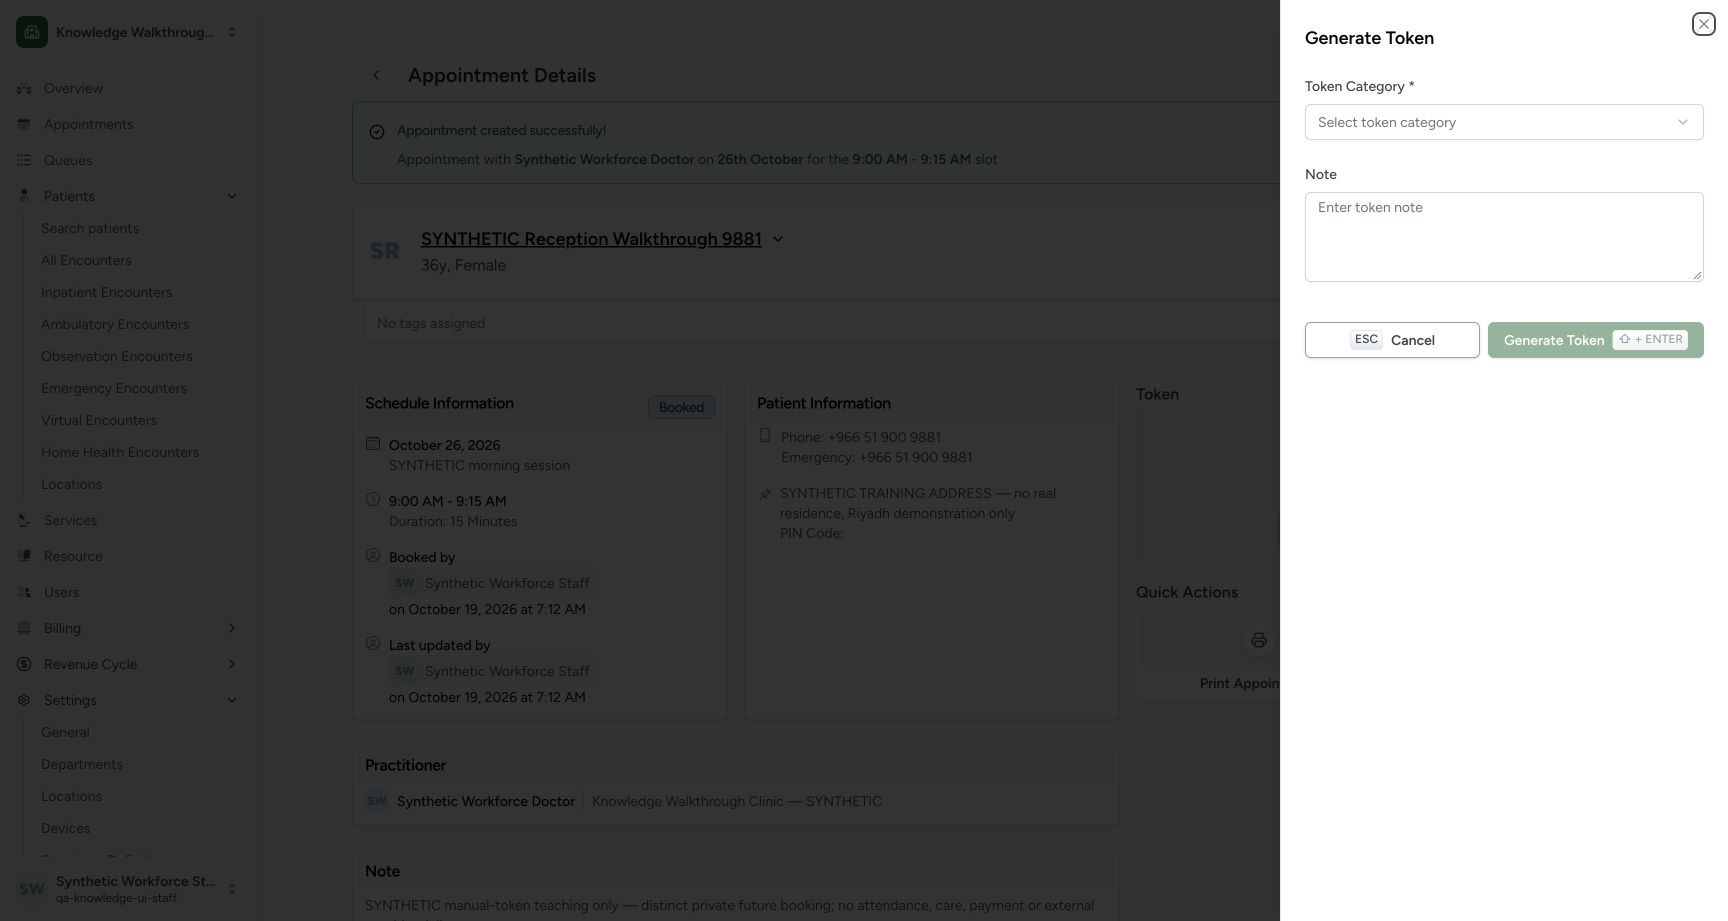Click the SR patient avatar
The image size is (1728, 921).
(385, 251)
